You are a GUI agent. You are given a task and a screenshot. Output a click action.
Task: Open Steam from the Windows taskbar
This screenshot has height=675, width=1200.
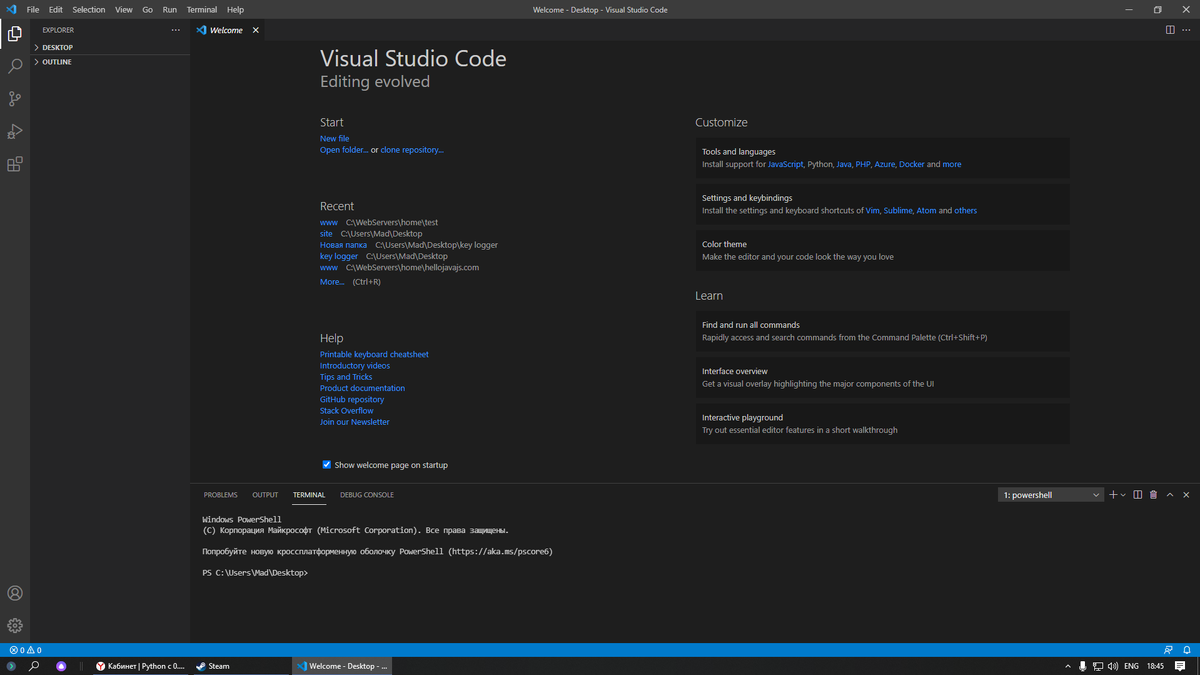pyautogui.click(x=213, y=666)
